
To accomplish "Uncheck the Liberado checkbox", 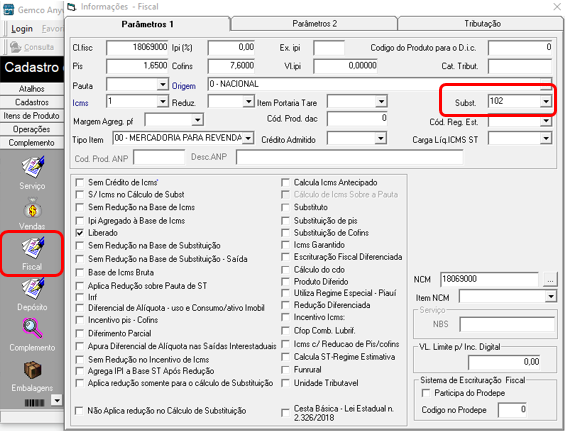I will (x=79, y=233).
